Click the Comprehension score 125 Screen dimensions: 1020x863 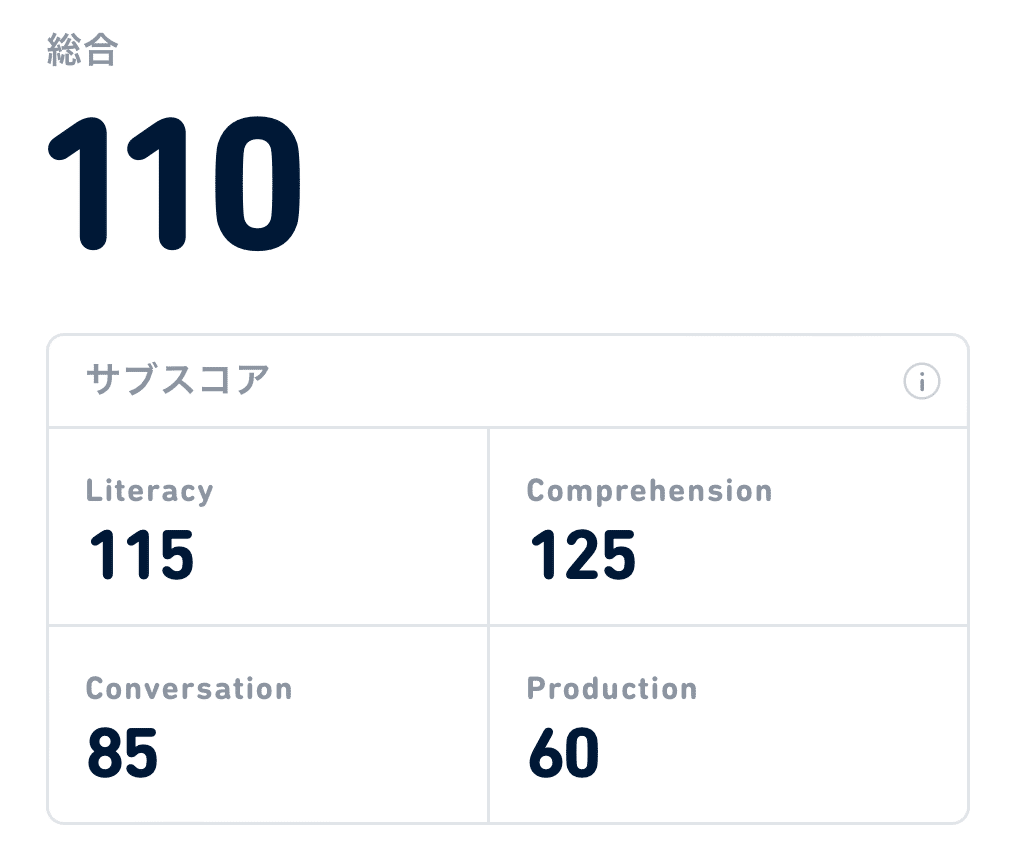click(x=582, y=555)
